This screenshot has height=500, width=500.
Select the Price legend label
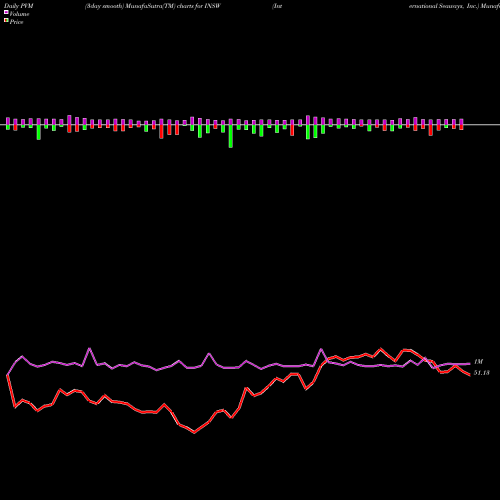(x=16, y=22)
